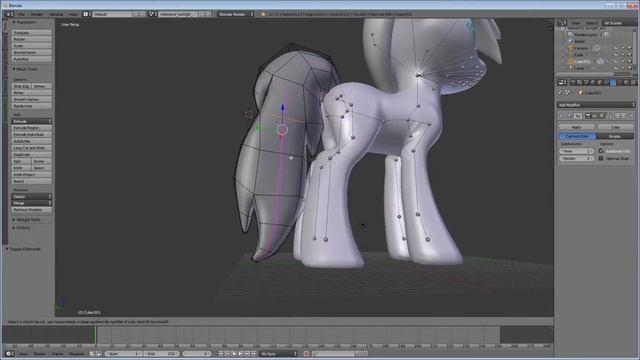
Task: Click Remove Doubles button
Action: [x=31, y=209]
